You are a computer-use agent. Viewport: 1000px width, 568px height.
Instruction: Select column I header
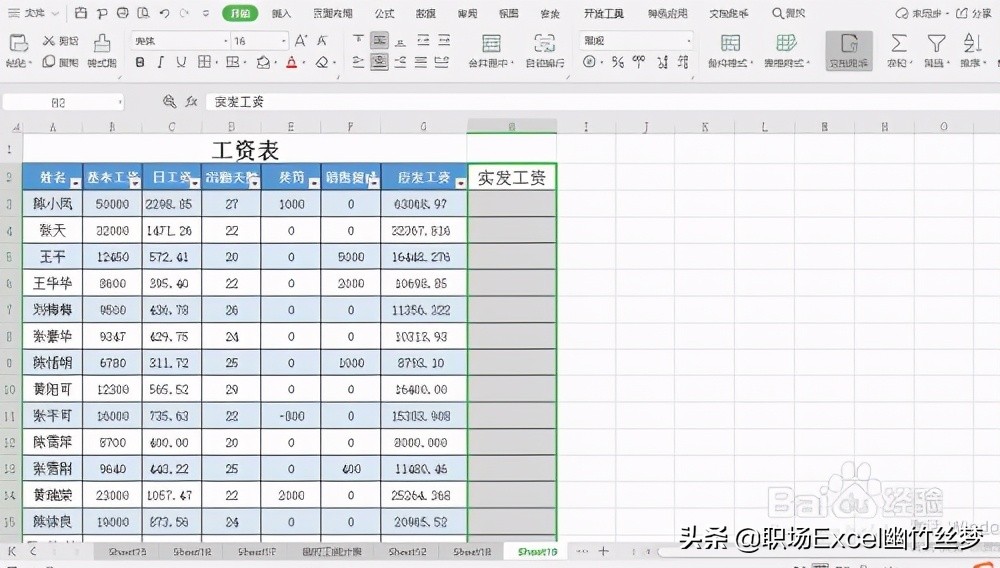tap(585, 126)
